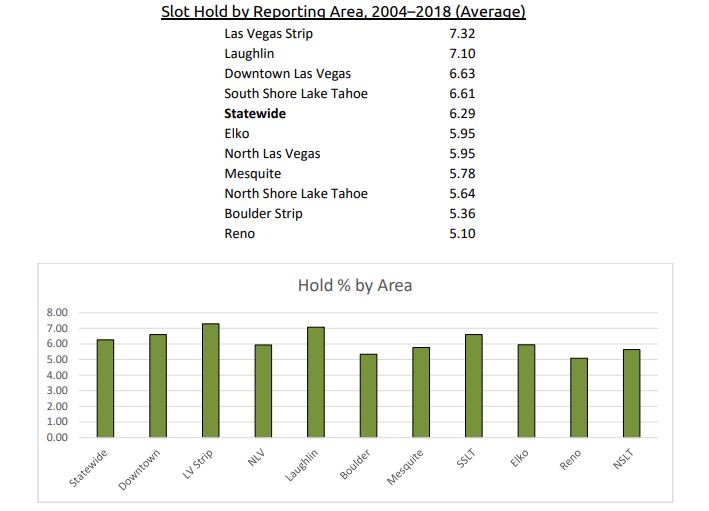Select the Downtown bar in the chart

click(x=158, y=386)
